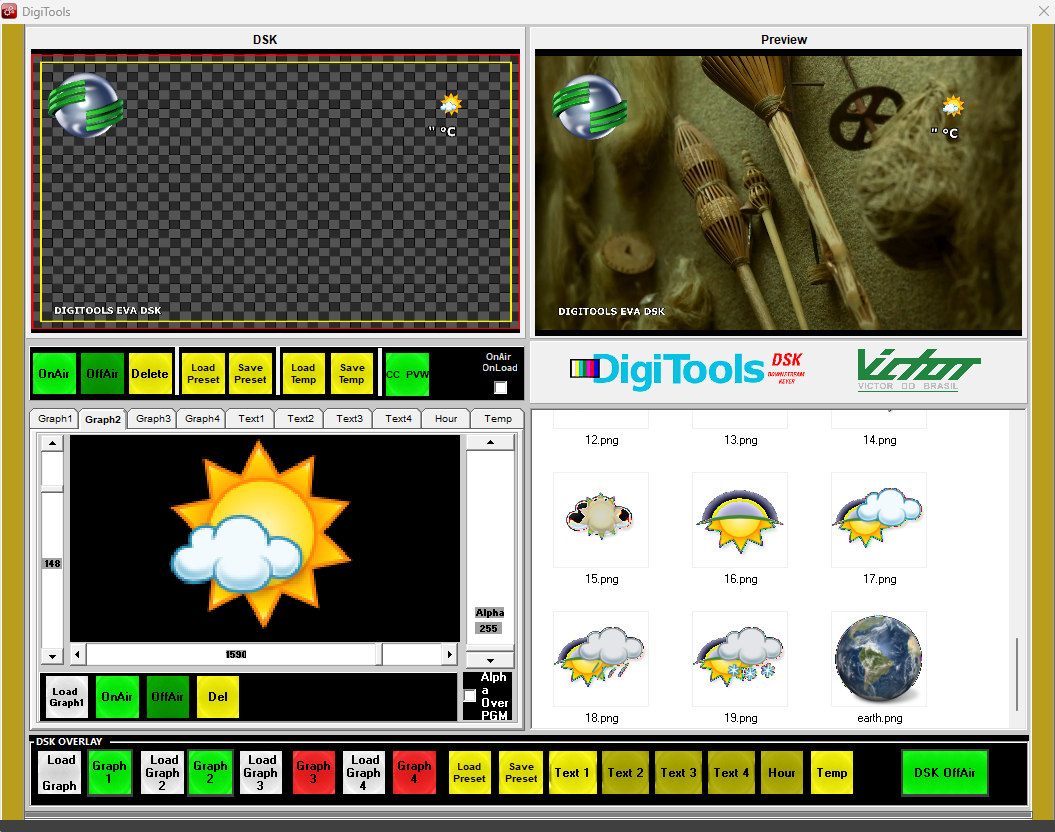Click the horizontal position right arrow
Viewport: 1055px width, 832px height.
coord(450,654)
